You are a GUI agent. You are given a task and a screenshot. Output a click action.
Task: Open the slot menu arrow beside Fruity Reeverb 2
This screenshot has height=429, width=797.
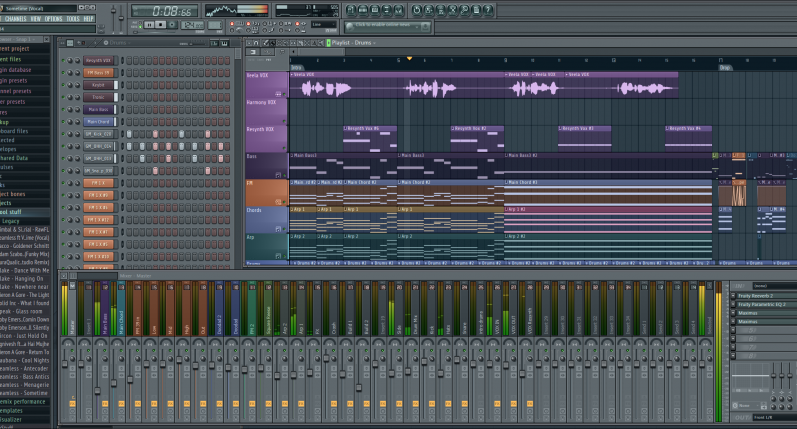[733, 296]
